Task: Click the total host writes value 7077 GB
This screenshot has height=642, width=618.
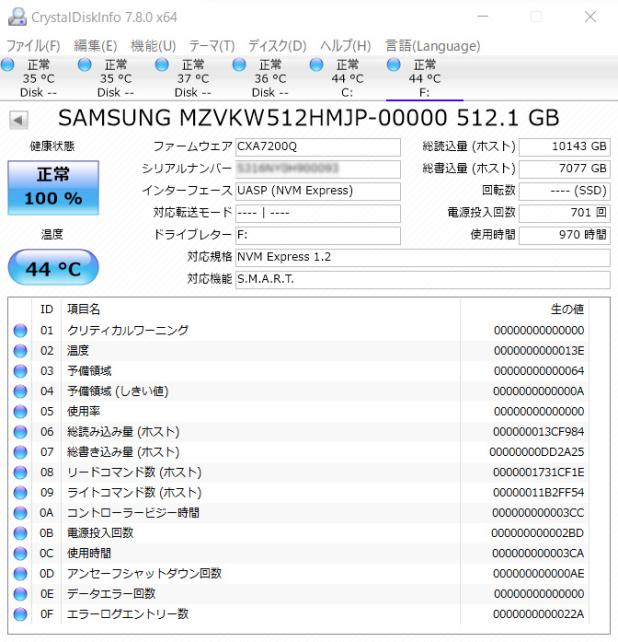Action: coord(565,169)
